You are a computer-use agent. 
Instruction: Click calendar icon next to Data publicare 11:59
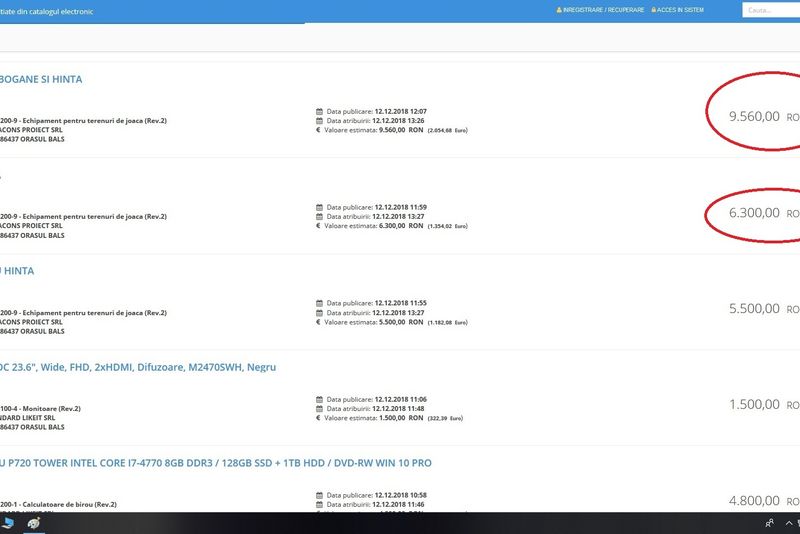[320, 207]
